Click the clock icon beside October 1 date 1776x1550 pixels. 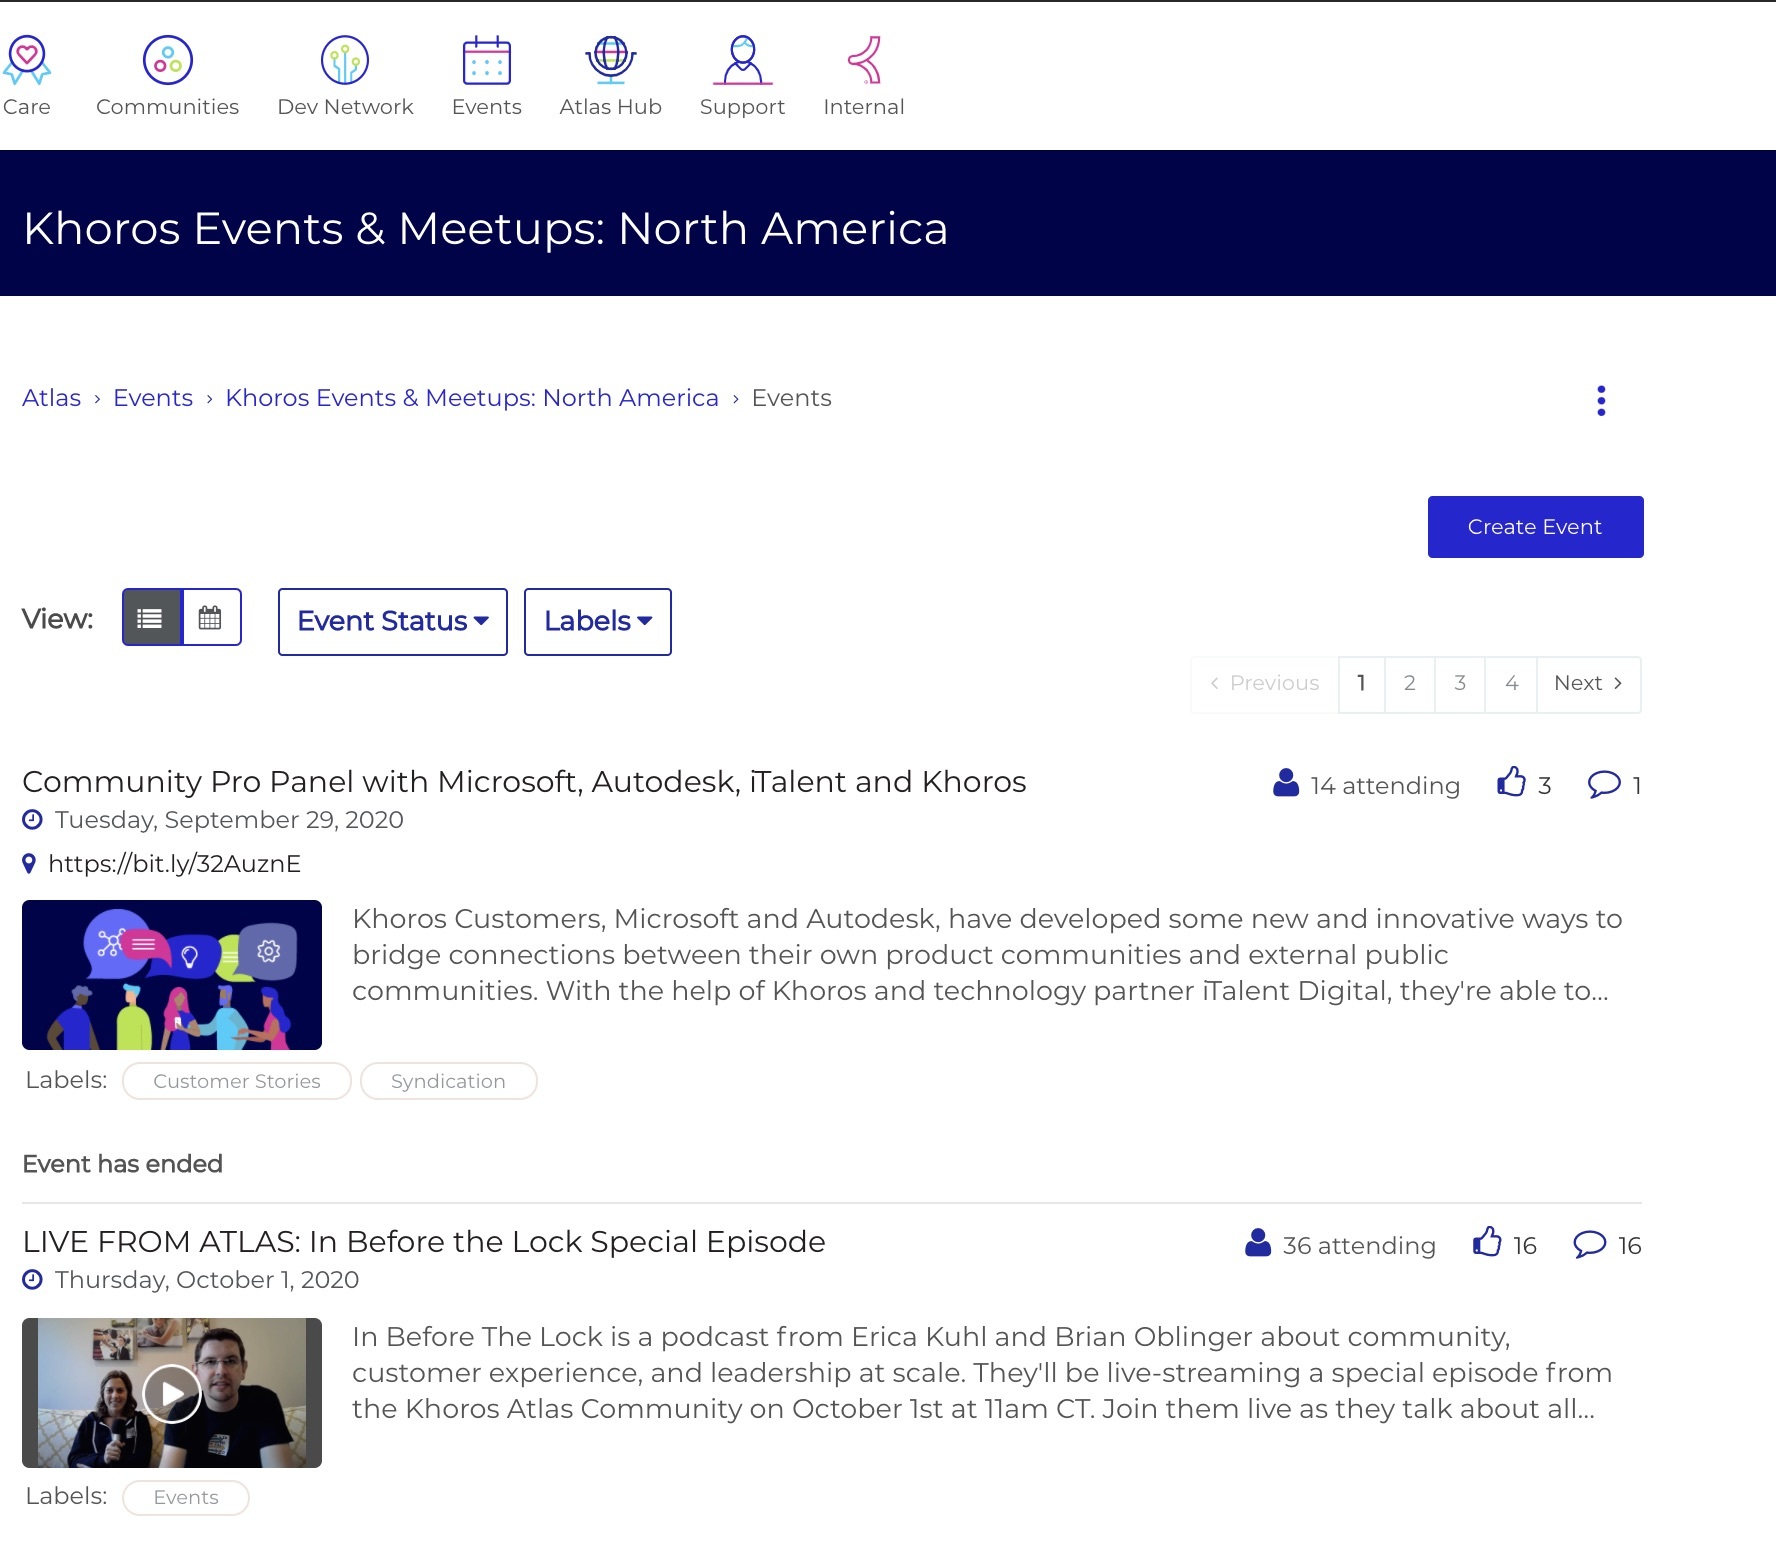pos(33,1280)
